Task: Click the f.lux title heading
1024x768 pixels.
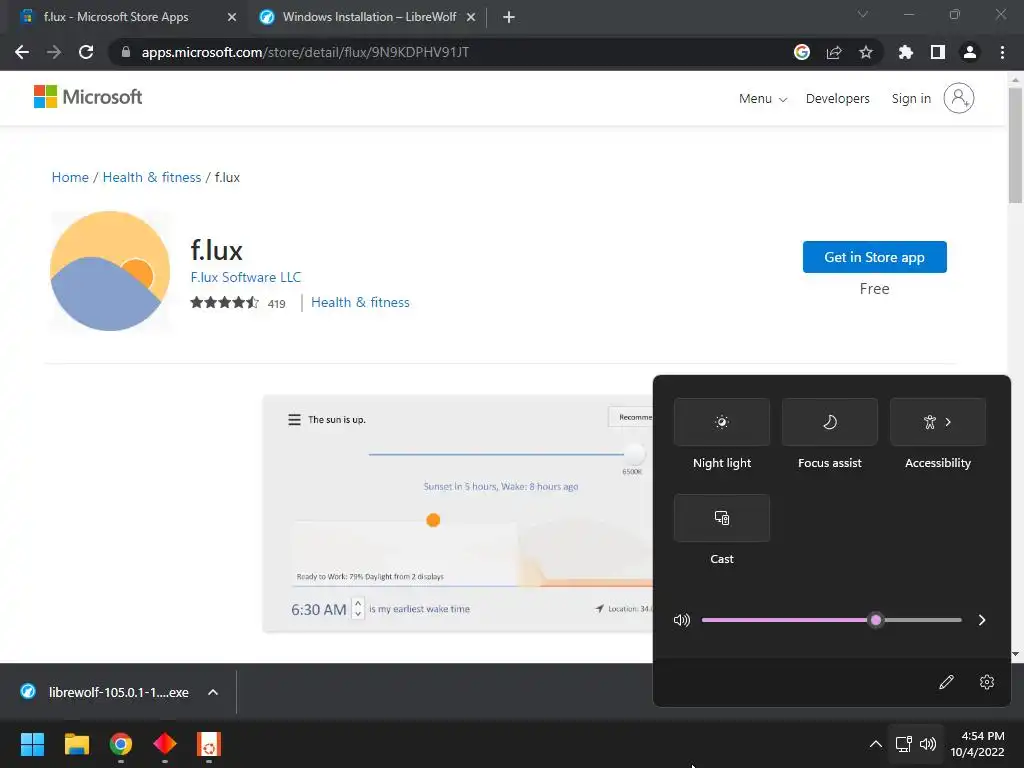Action: [216, 250]
